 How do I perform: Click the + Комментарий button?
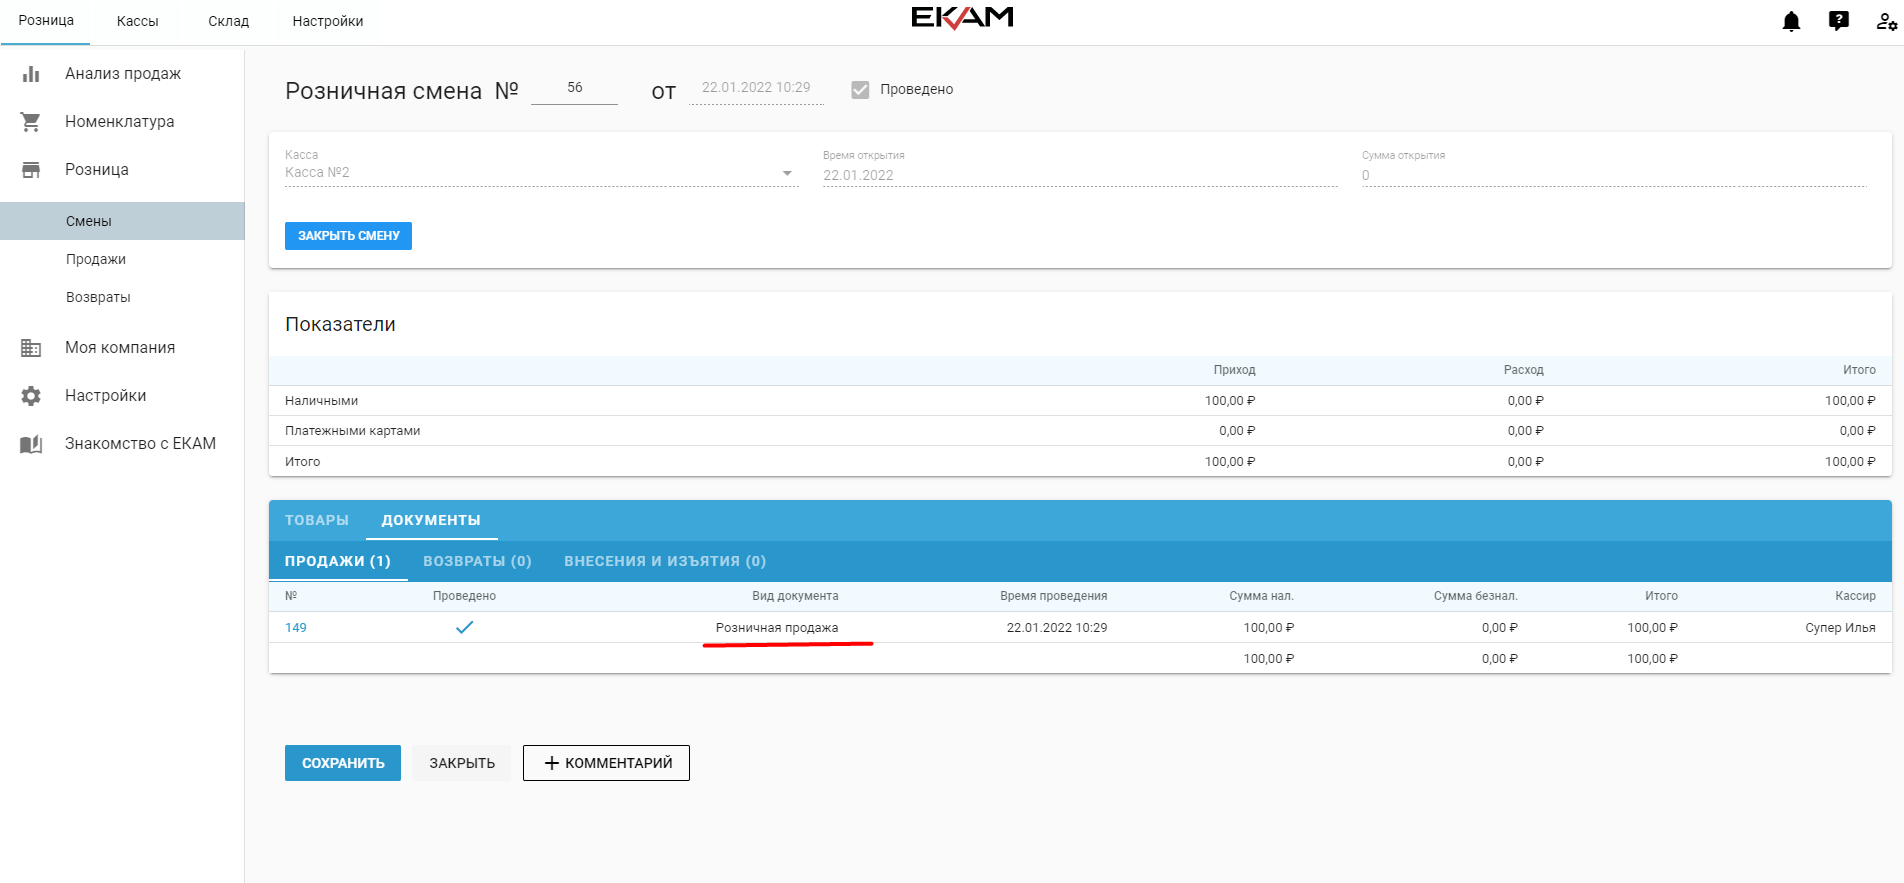[x=606, y=763]
